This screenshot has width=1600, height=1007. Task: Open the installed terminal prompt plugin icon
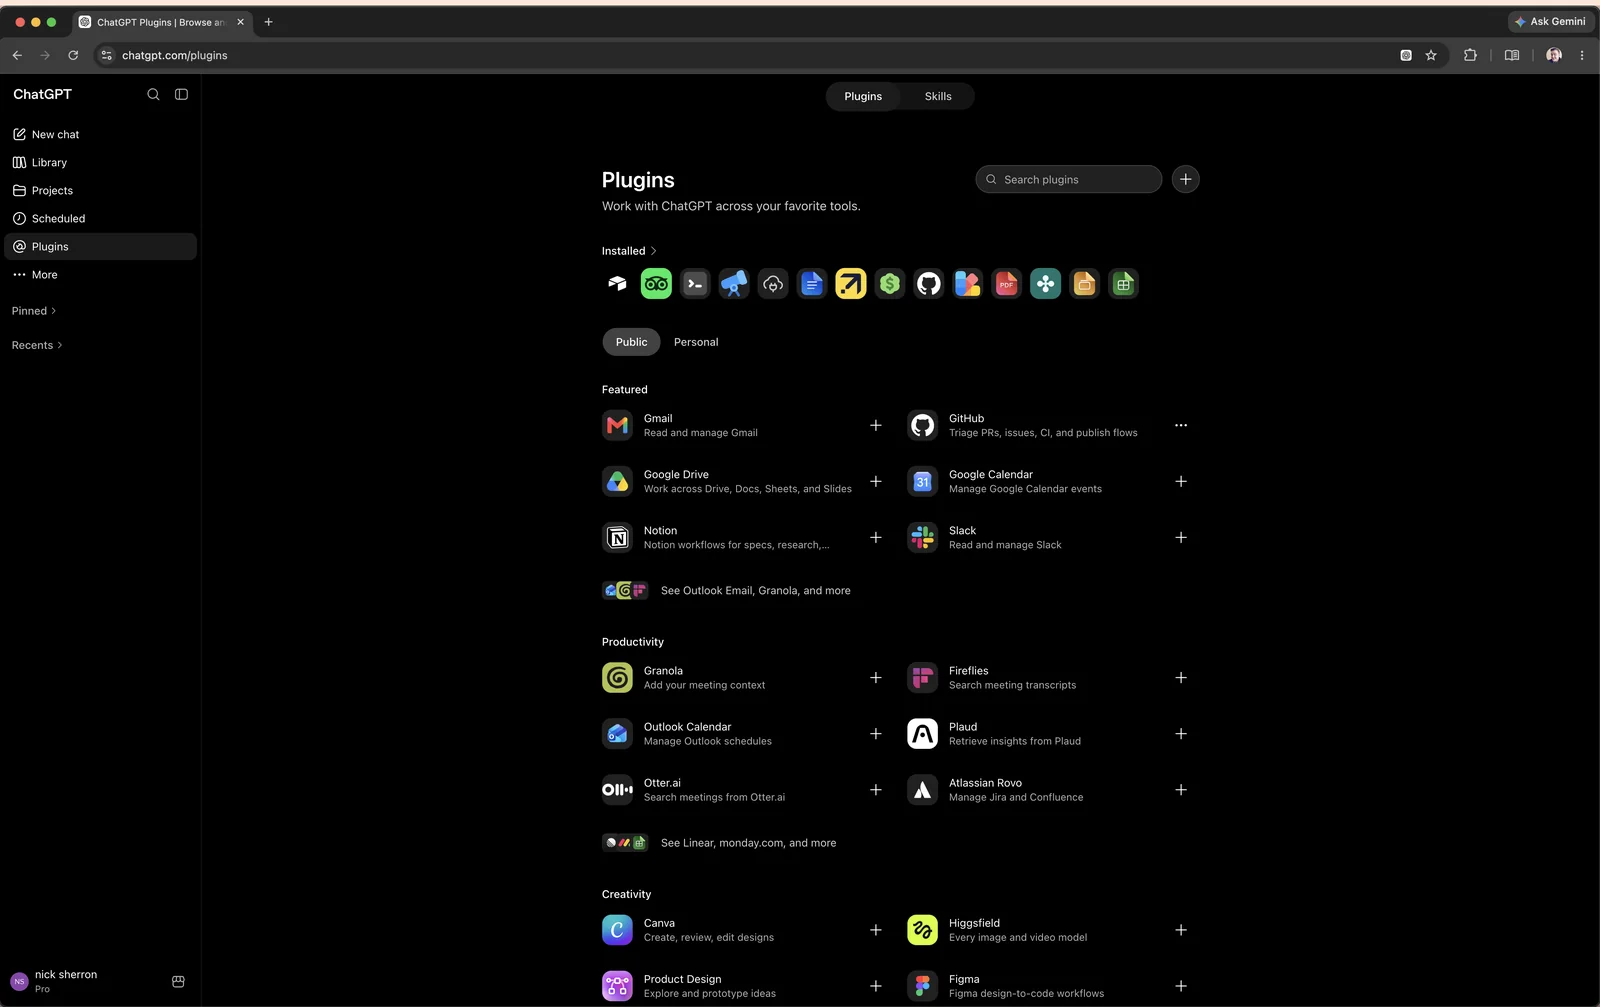pos(695,284)
